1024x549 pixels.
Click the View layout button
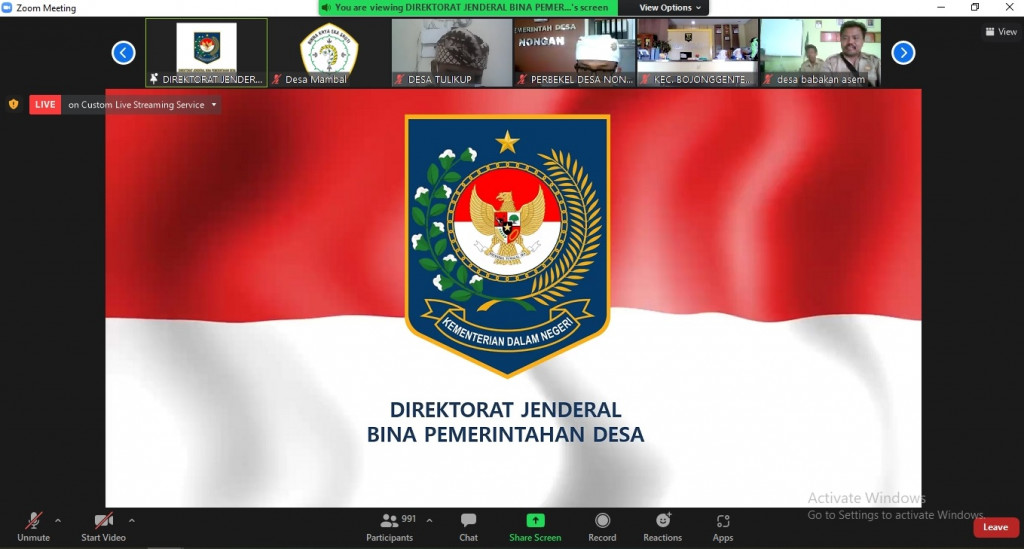point(1000,31)
